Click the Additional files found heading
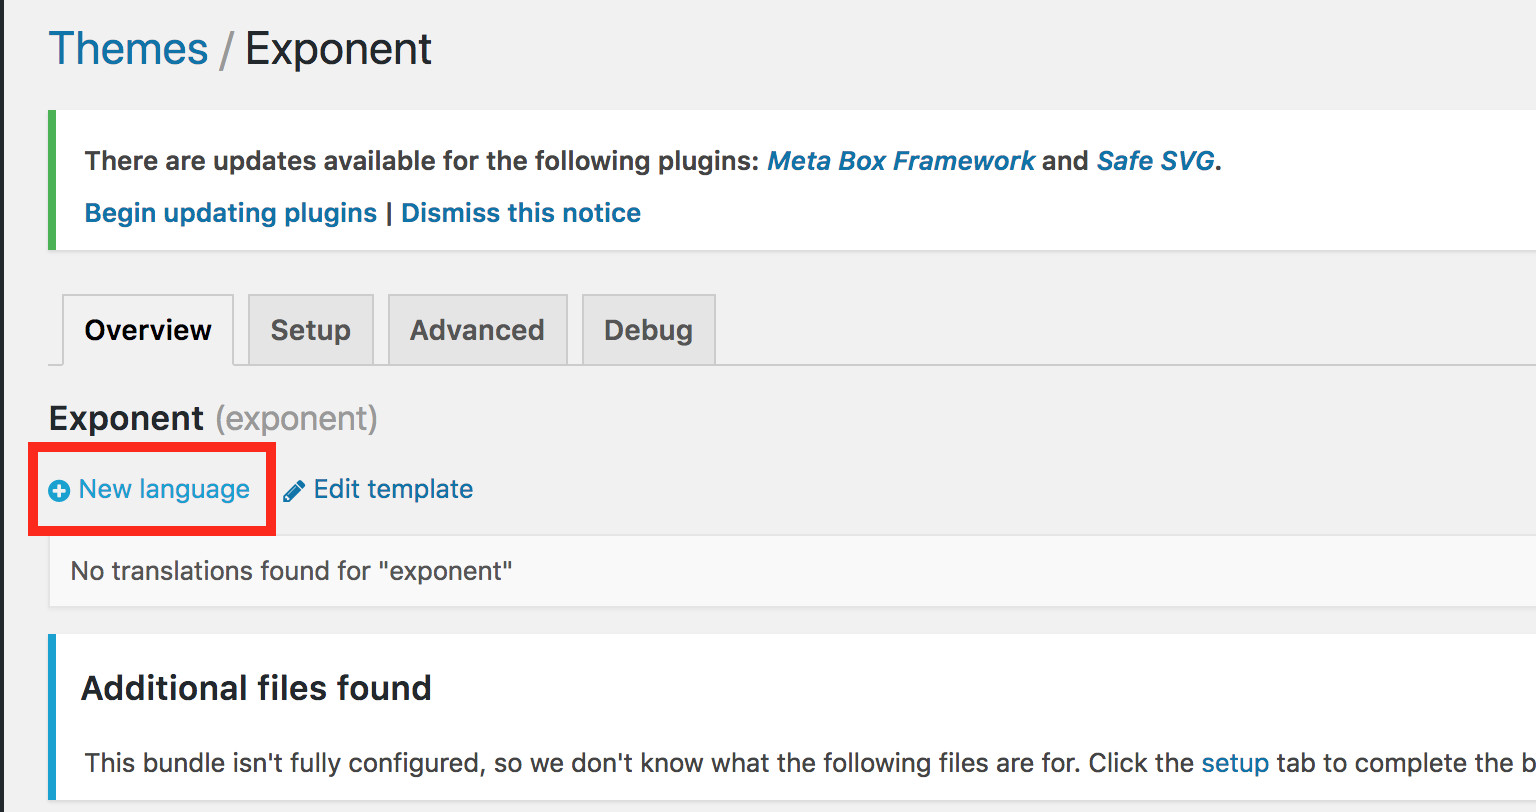Image resolution: width=1536 pixels, height=812 pixels. pos(256,688)
